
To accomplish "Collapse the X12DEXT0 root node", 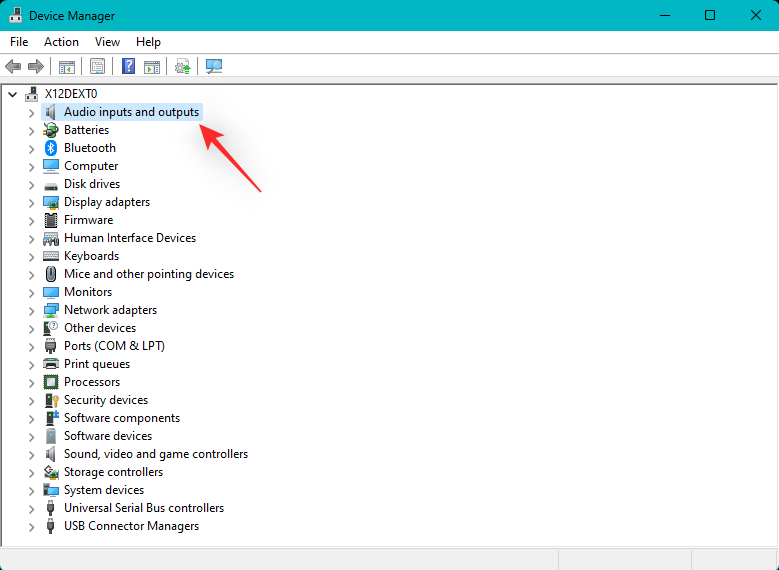I will tap(13, 94).
